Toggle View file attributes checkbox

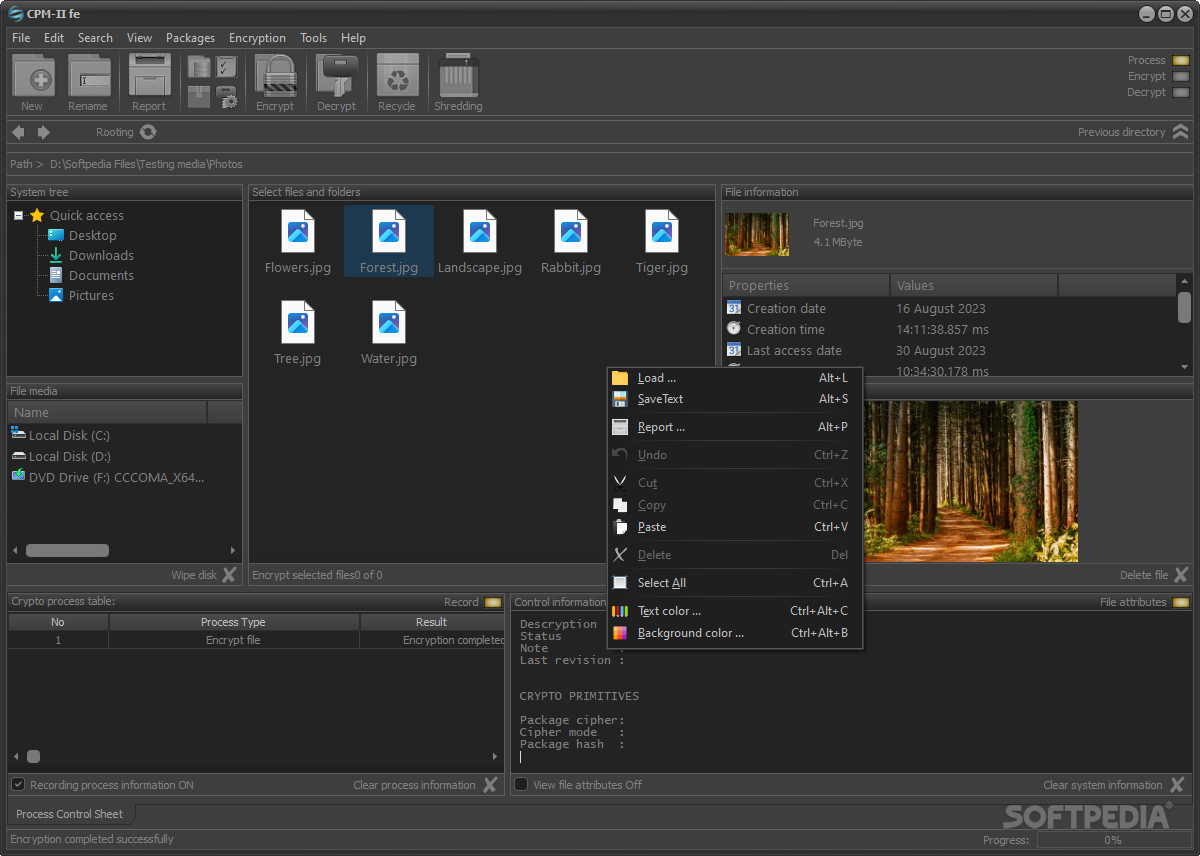coord(521,785)
